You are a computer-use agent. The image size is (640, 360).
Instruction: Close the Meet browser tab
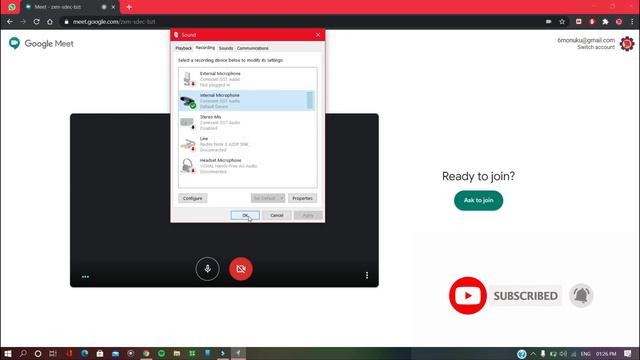click(x=113, y=7)
